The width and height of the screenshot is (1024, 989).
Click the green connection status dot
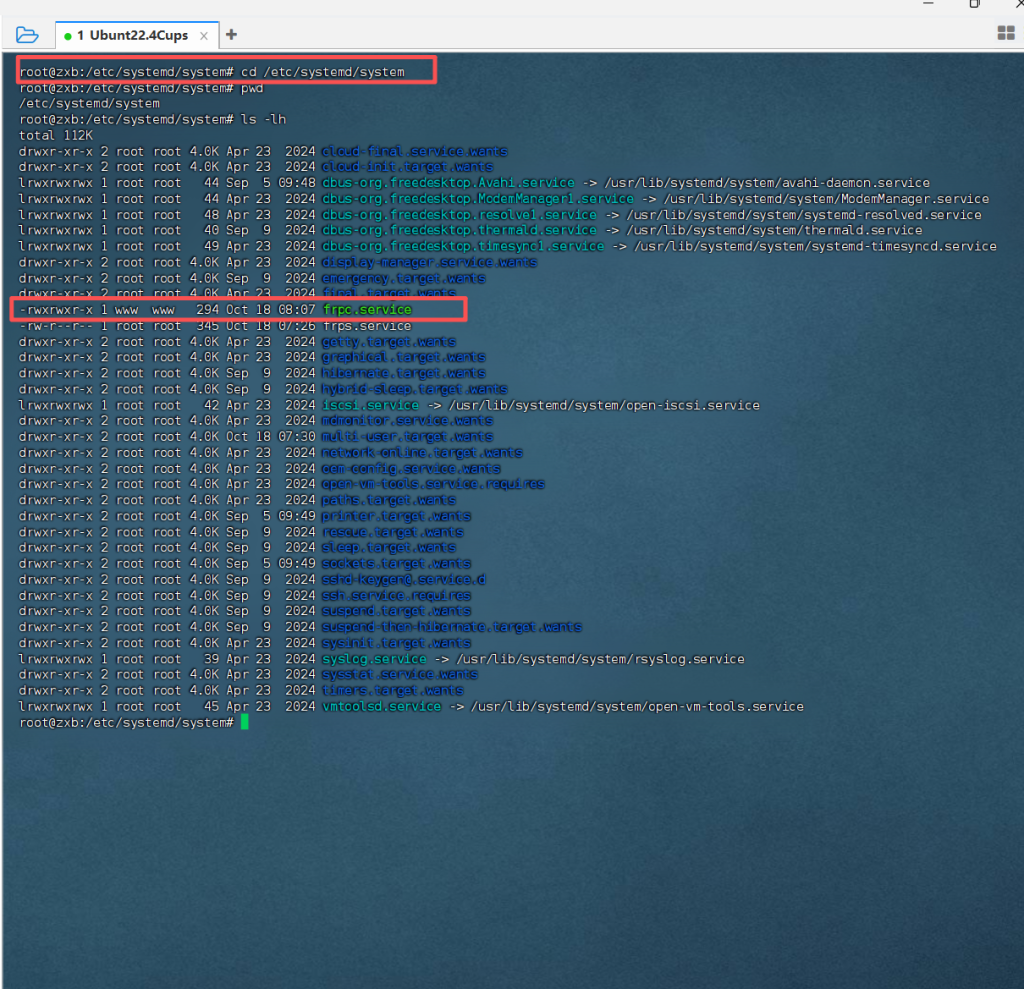67,36
